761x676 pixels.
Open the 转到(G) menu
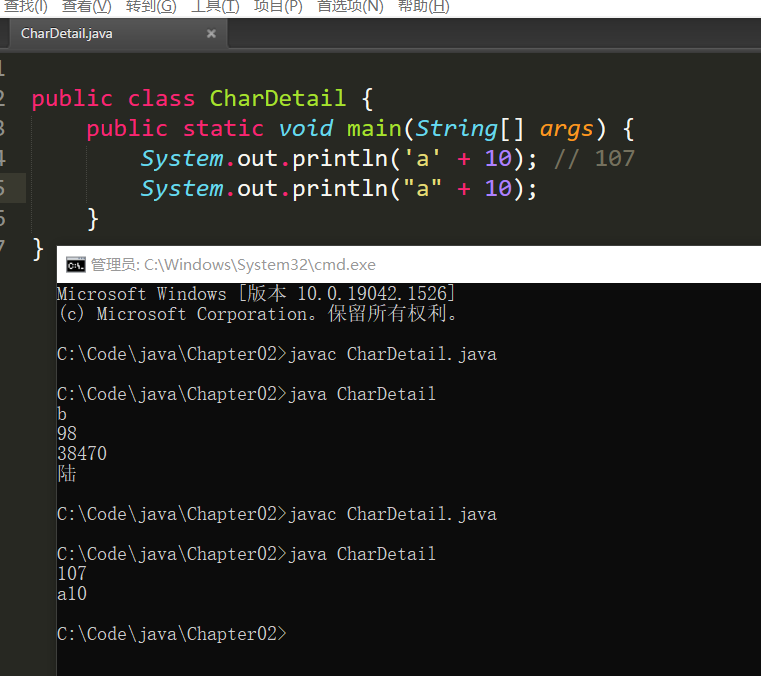pos(151,7)
